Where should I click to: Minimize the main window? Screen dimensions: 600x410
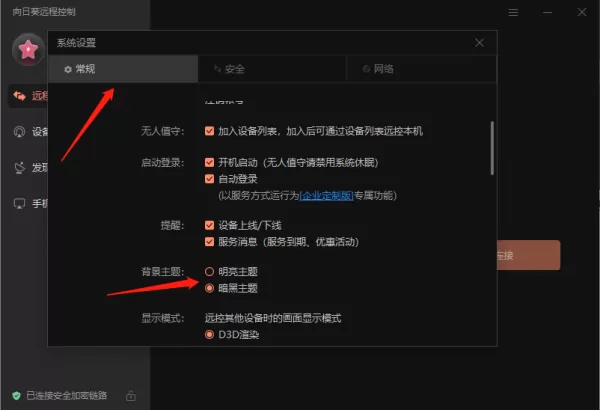(x=548, y=12)
